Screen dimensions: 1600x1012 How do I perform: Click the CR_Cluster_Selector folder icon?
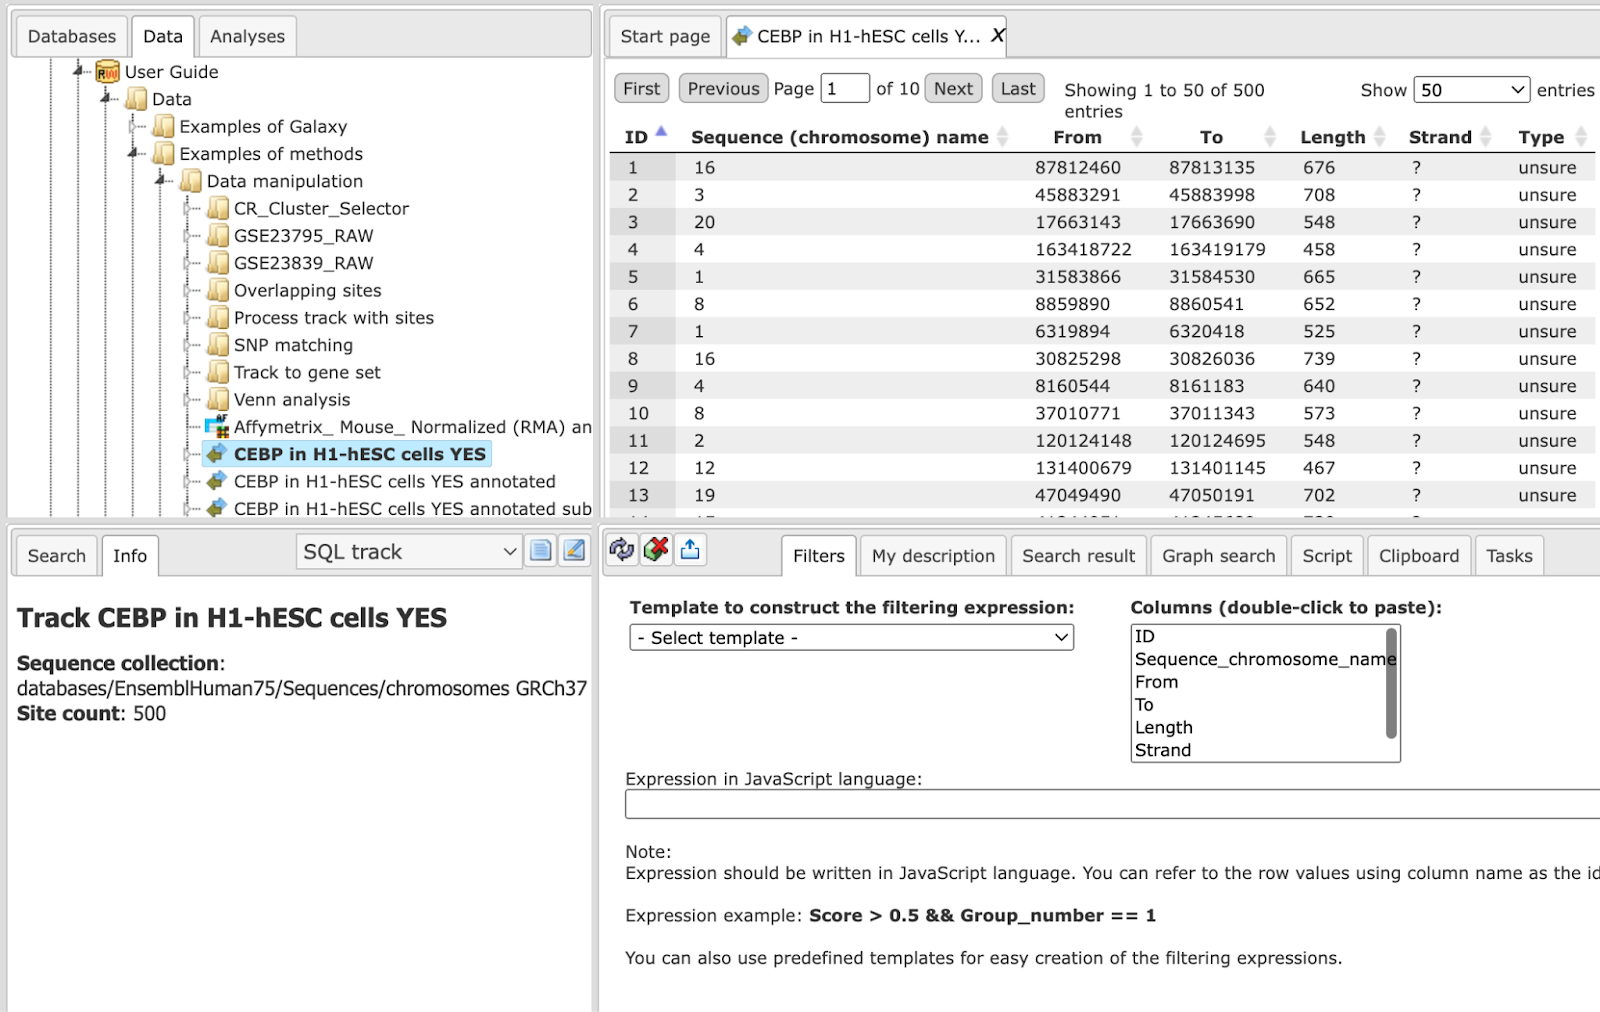tap(217, 208)
